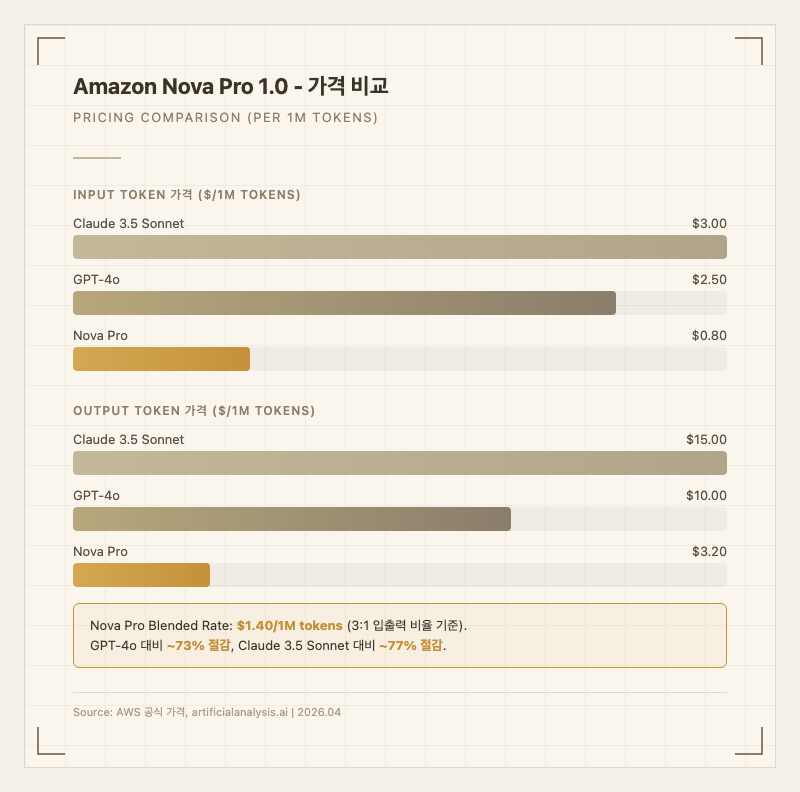Click the $2.50 price for GPT-4o

pos(709,280)
